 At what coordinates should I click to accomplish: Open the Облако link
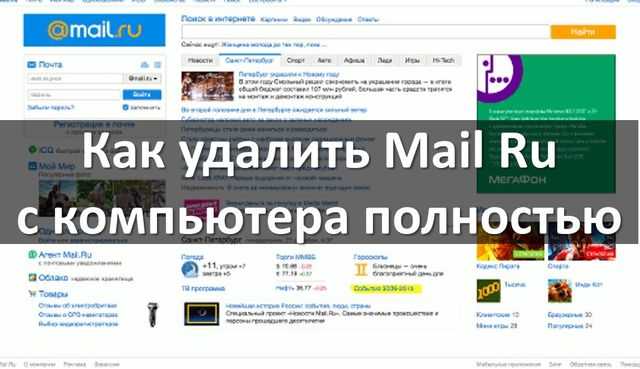point(53,278)
